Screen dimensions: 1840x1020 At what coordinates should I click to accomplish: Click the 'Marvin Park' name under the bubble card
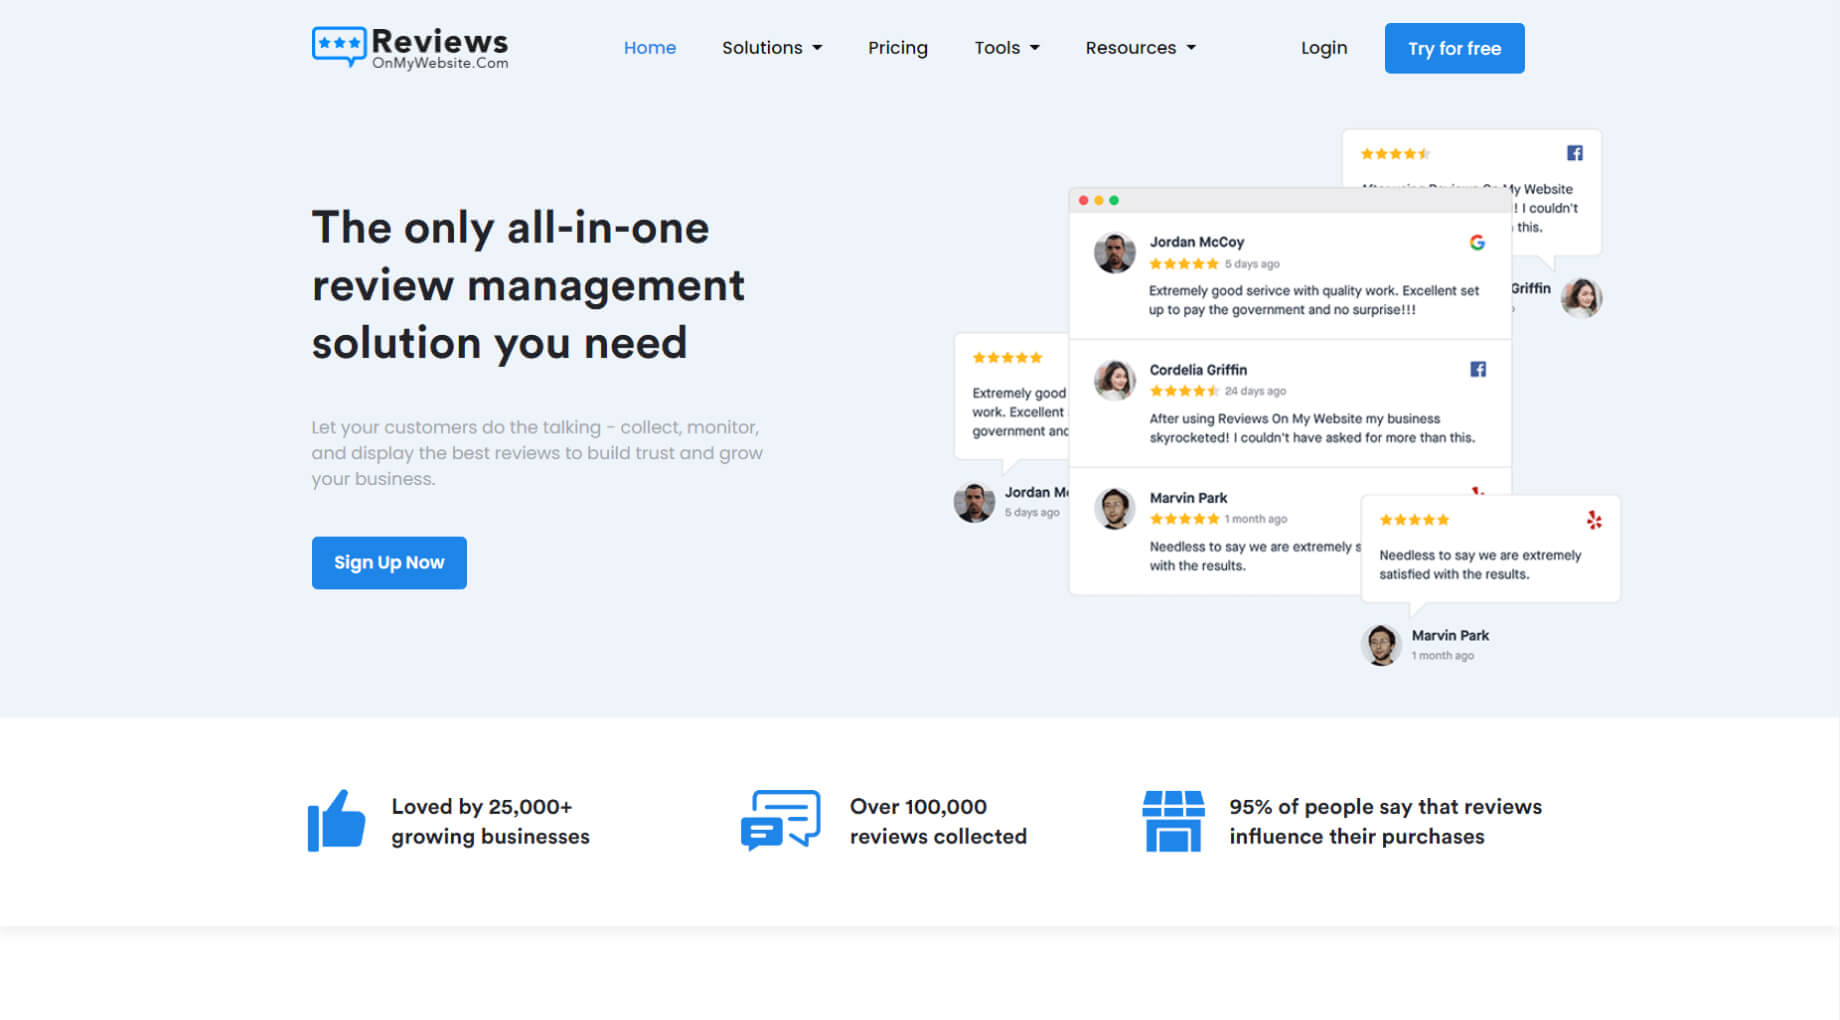point(1450,636)
